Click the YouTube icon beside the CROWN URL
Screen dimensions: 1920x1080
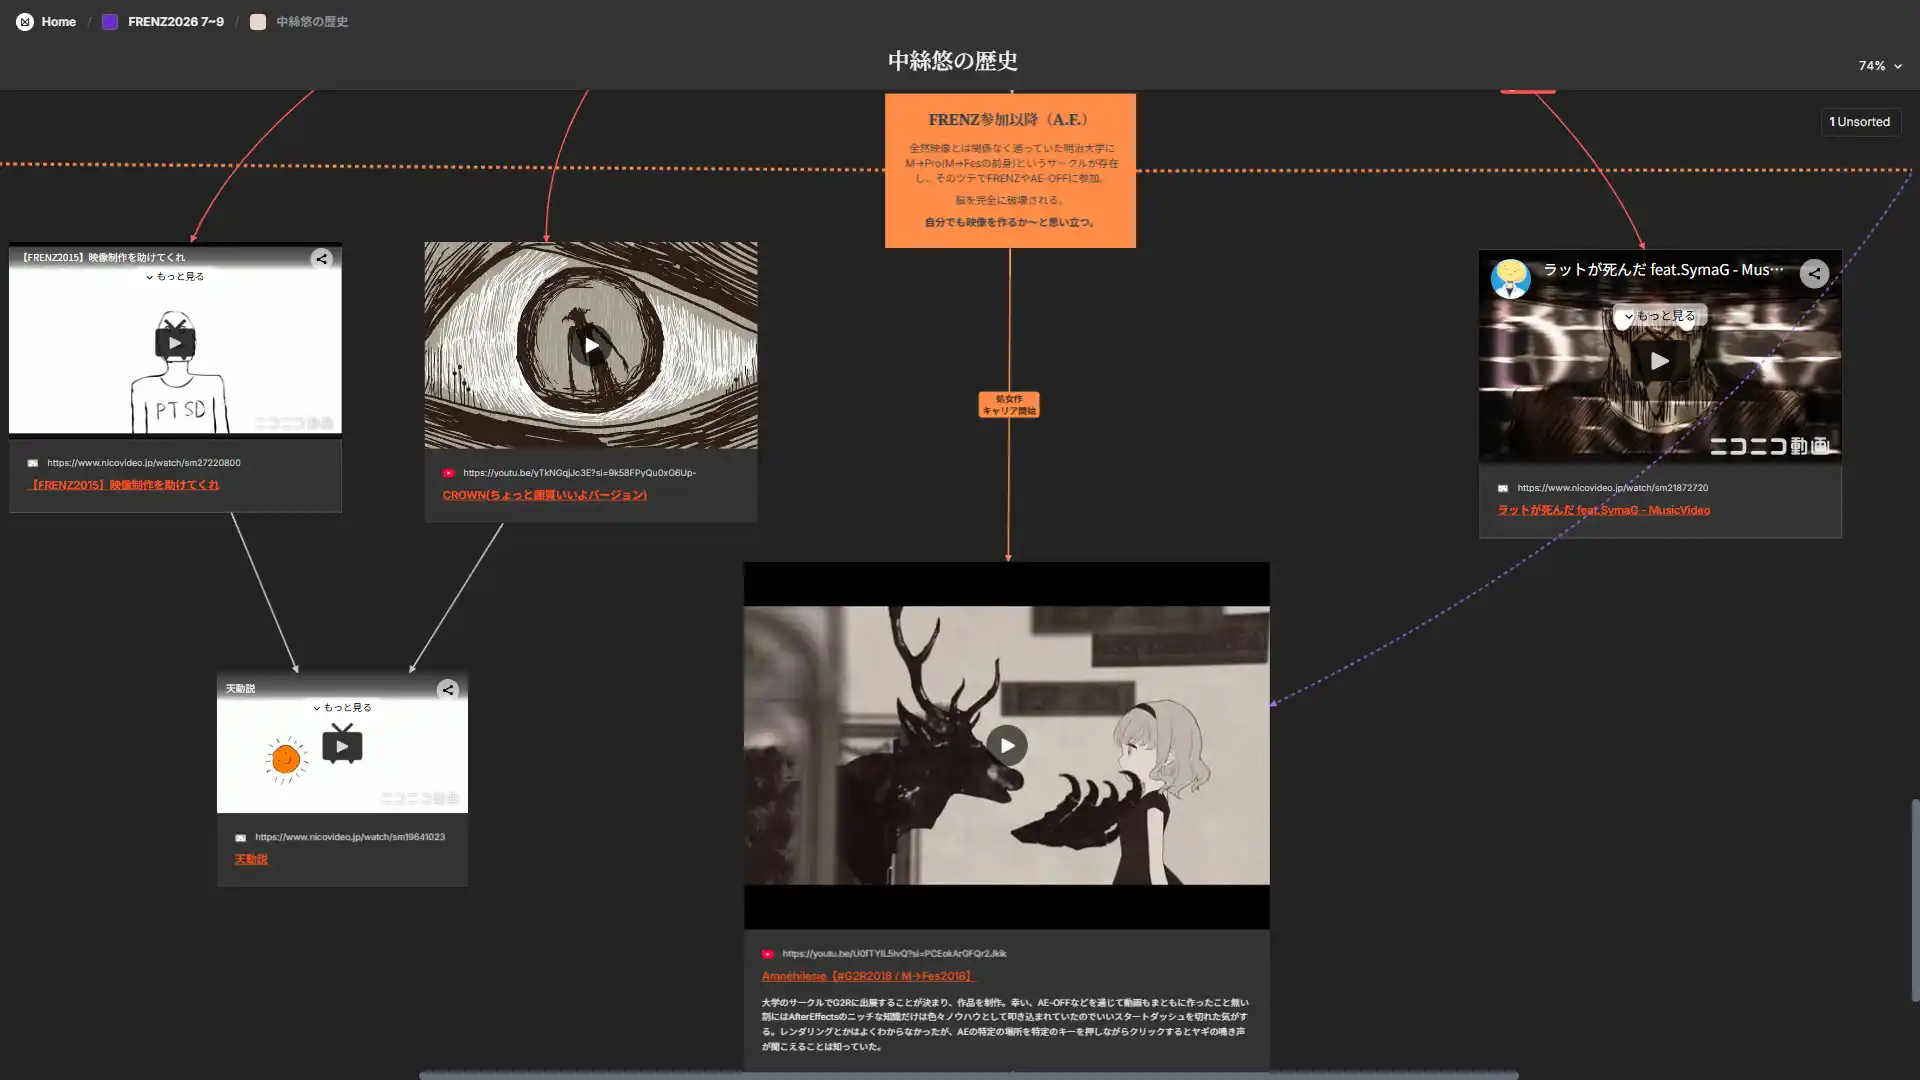449,473
